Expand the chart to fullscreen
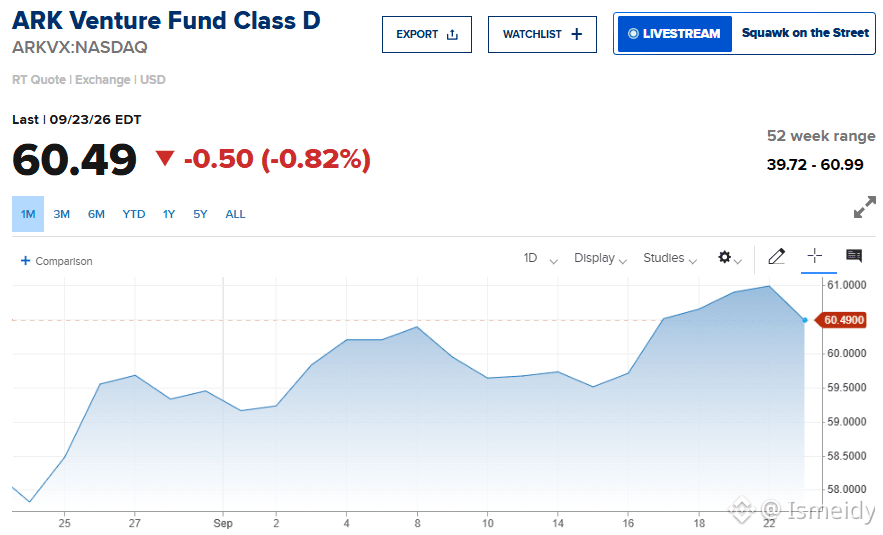The height and width of the screenshot is (535, 883). [x=864, y=207]
